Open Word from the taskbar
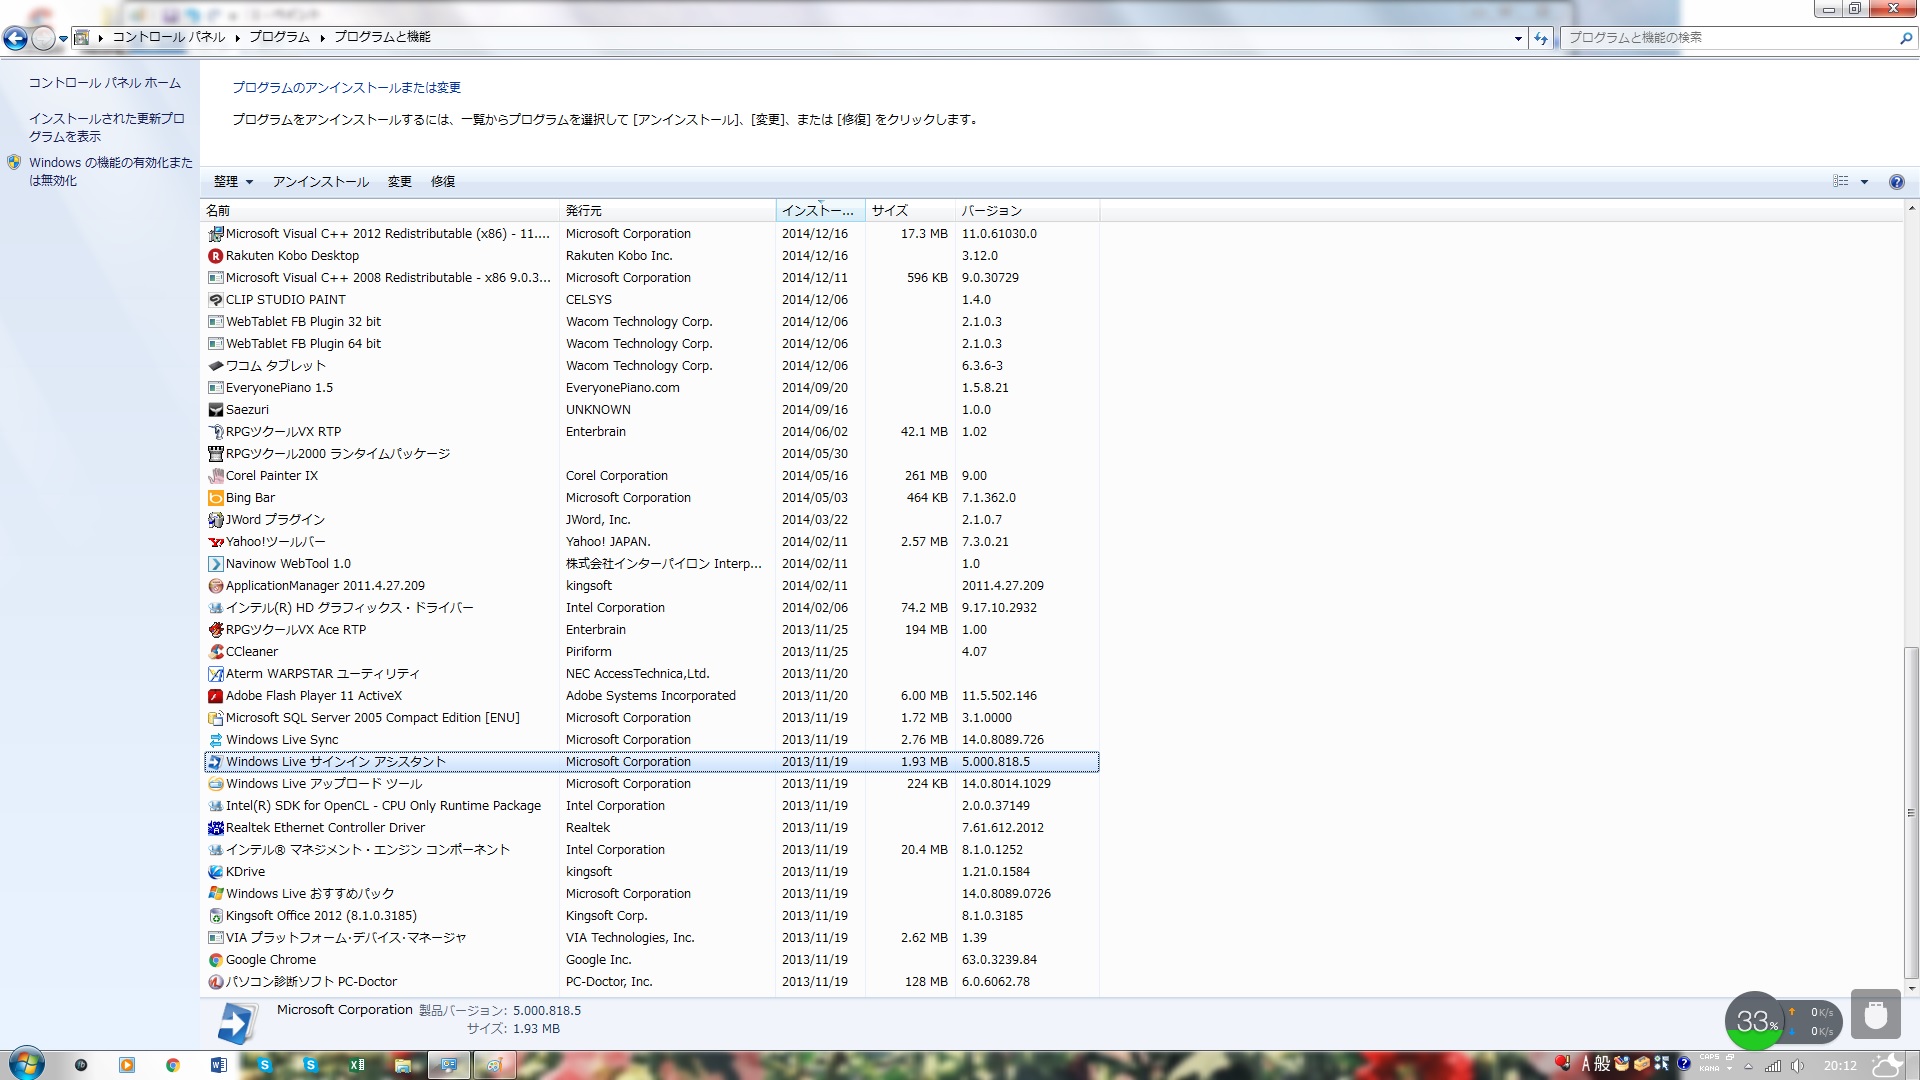1920x1080 pixels. [219, 1065]
